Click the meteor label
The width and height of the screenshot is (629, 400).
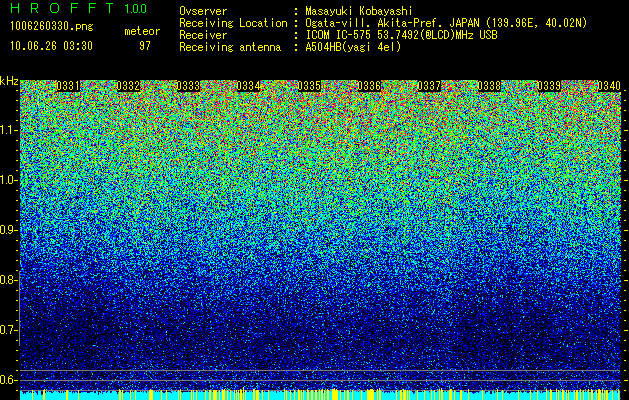(142, 31)
